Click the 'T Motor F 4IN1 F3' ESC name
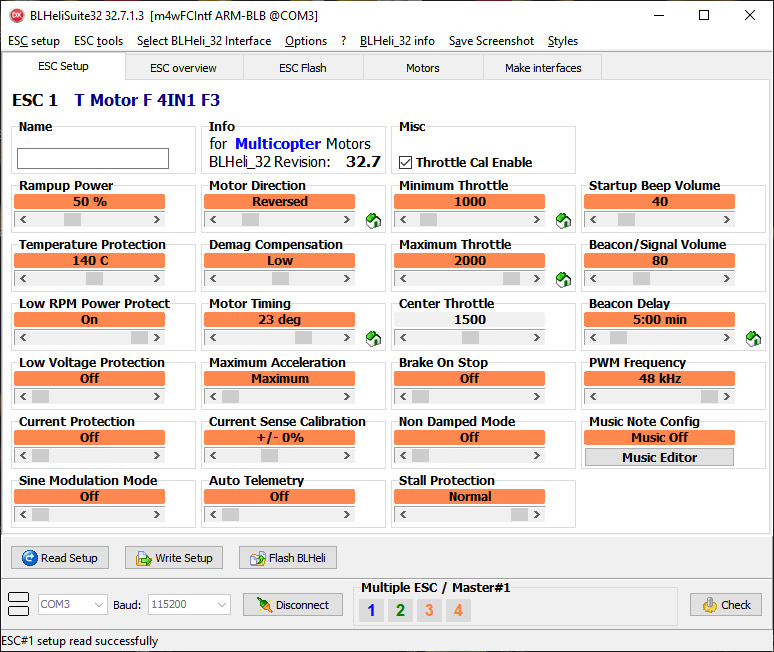 coord(147,100)
